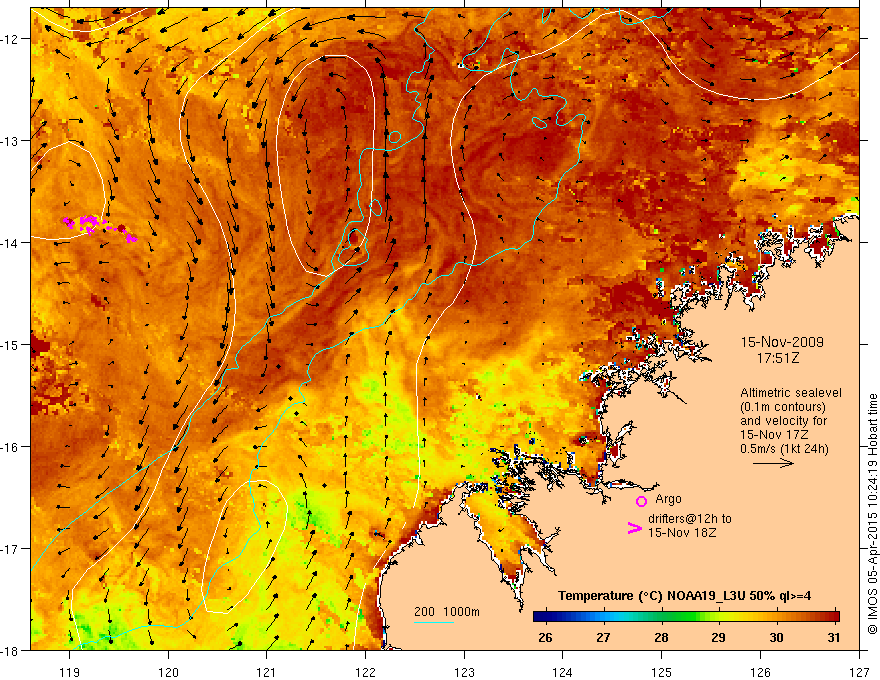880x680 pixels.
Task: Click longitude axis label 125
Action: point(662,673)
